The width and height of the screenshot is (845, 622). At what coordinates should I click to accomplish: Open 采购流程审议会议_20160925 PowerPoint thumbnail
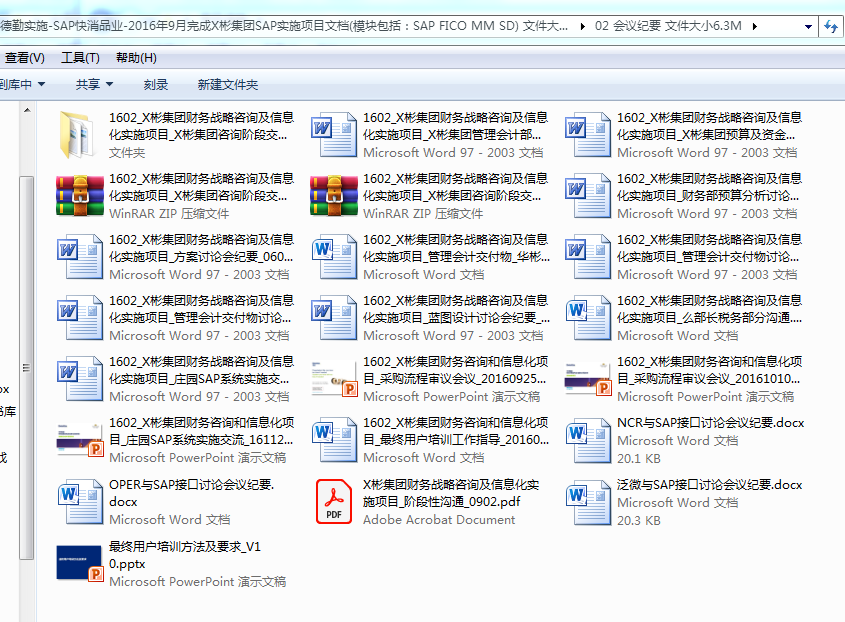(x=334, y=378)
